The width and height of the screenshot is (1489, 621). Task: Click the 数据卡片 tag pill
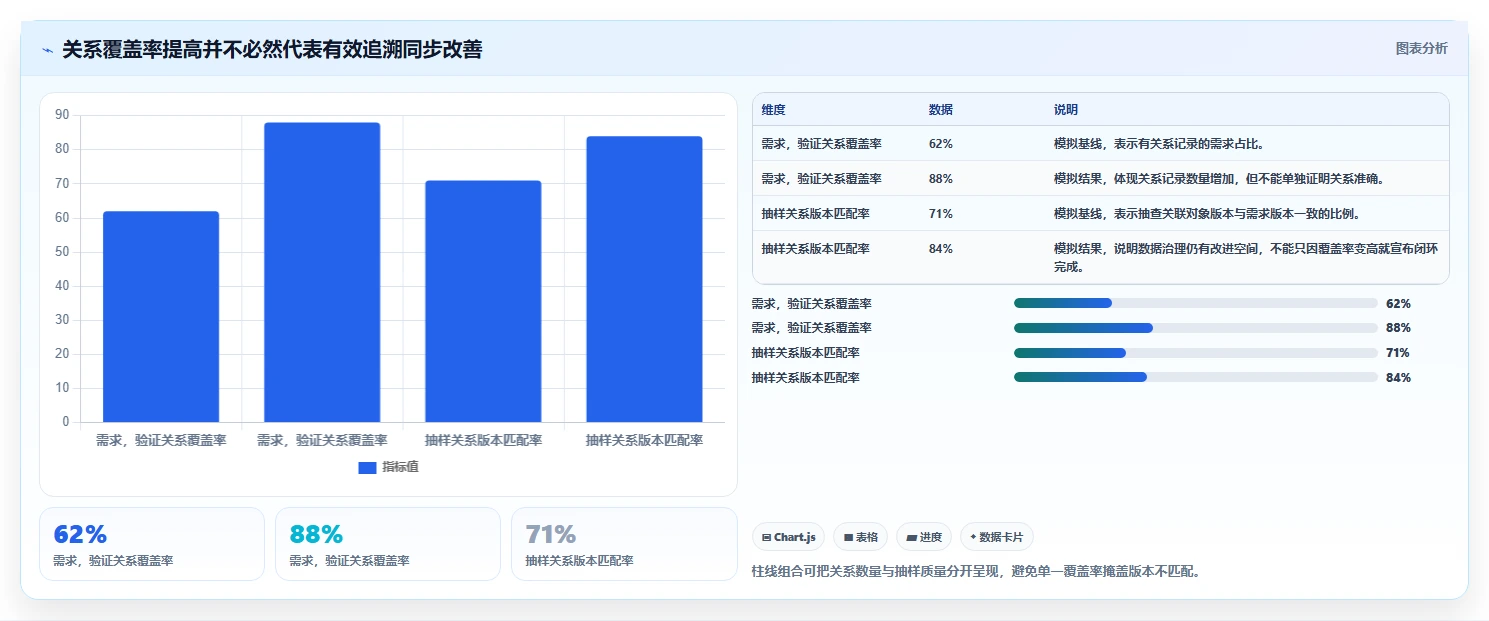pos(996,537)
